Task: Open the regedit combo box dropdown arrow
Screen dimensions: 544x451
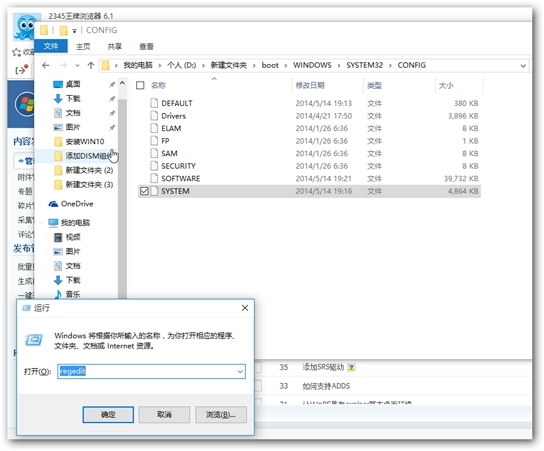Action: pyautogui.click(x=240, y=372)
